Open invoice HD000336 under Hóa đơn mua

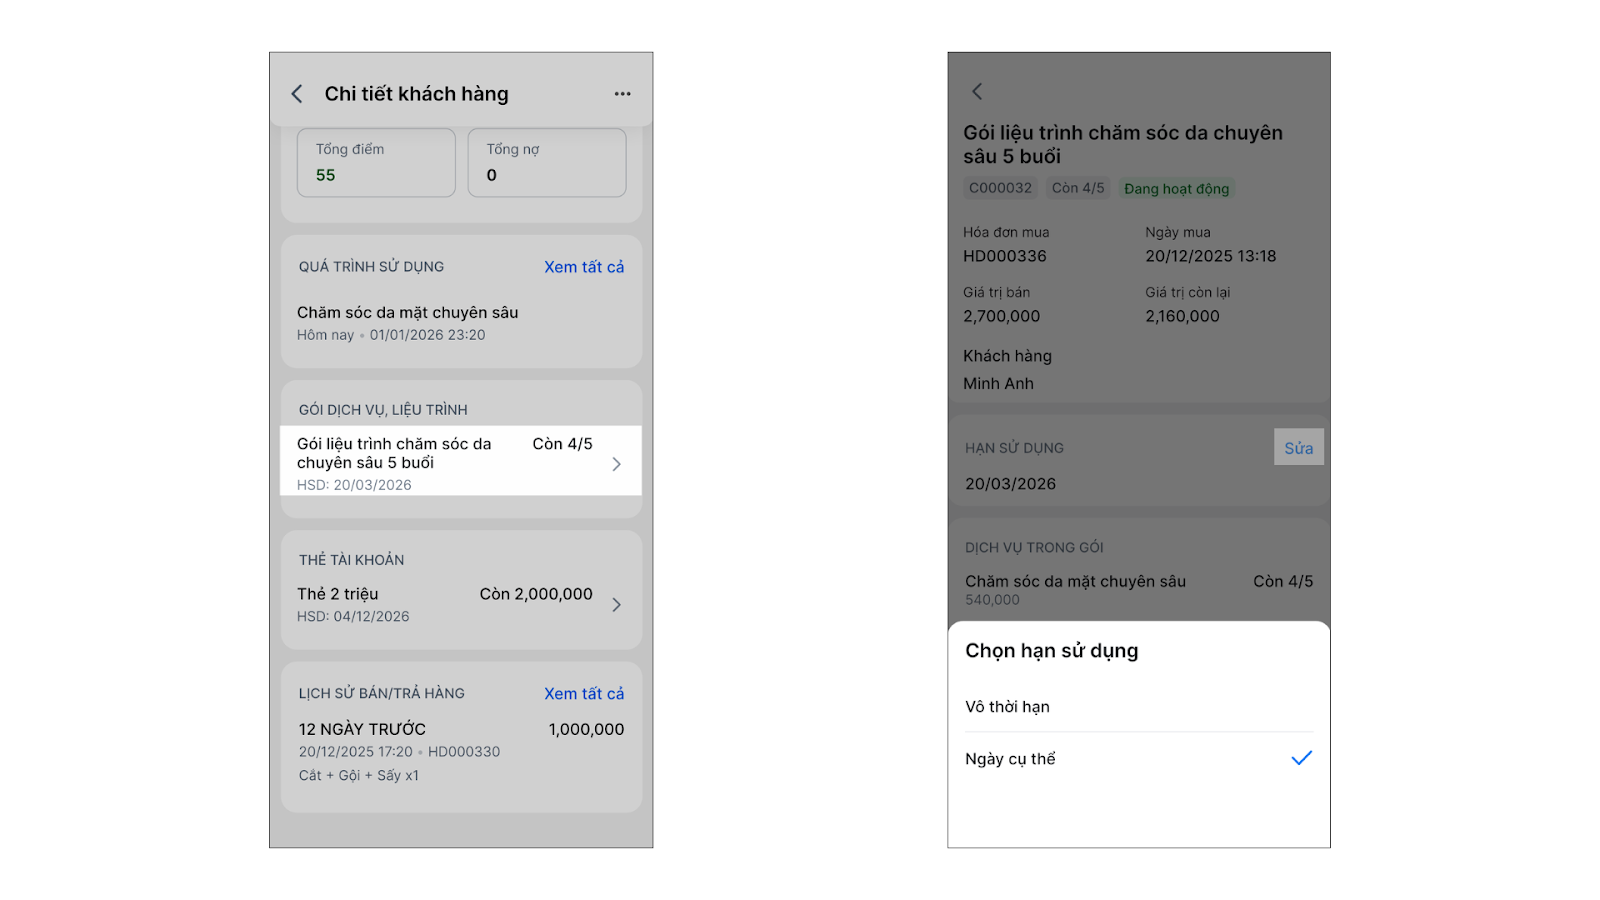click(1005, 256)
